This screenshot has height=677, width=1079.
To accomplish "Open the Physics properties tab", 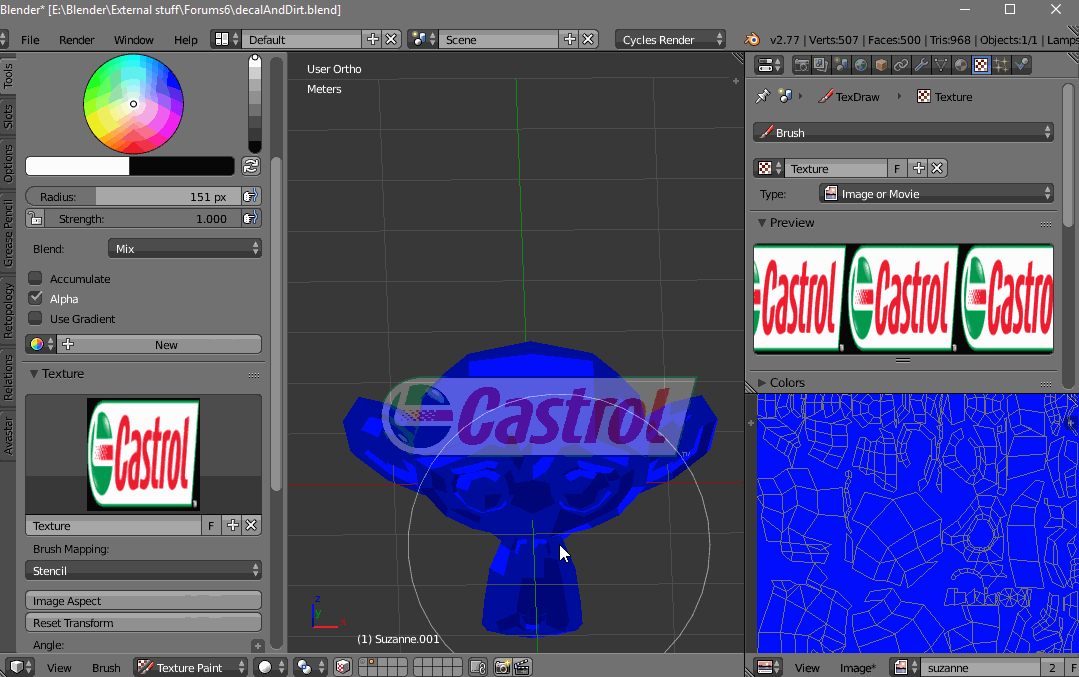I will (1021, 65).
